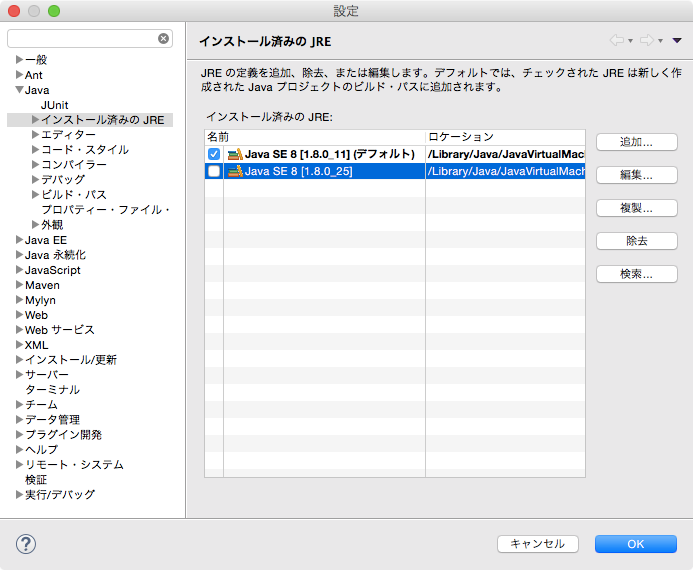The width and height of the screenshot is (693, 570).
Task: Select インストール/更新 in the tree
Action: [x=71, y=360]
